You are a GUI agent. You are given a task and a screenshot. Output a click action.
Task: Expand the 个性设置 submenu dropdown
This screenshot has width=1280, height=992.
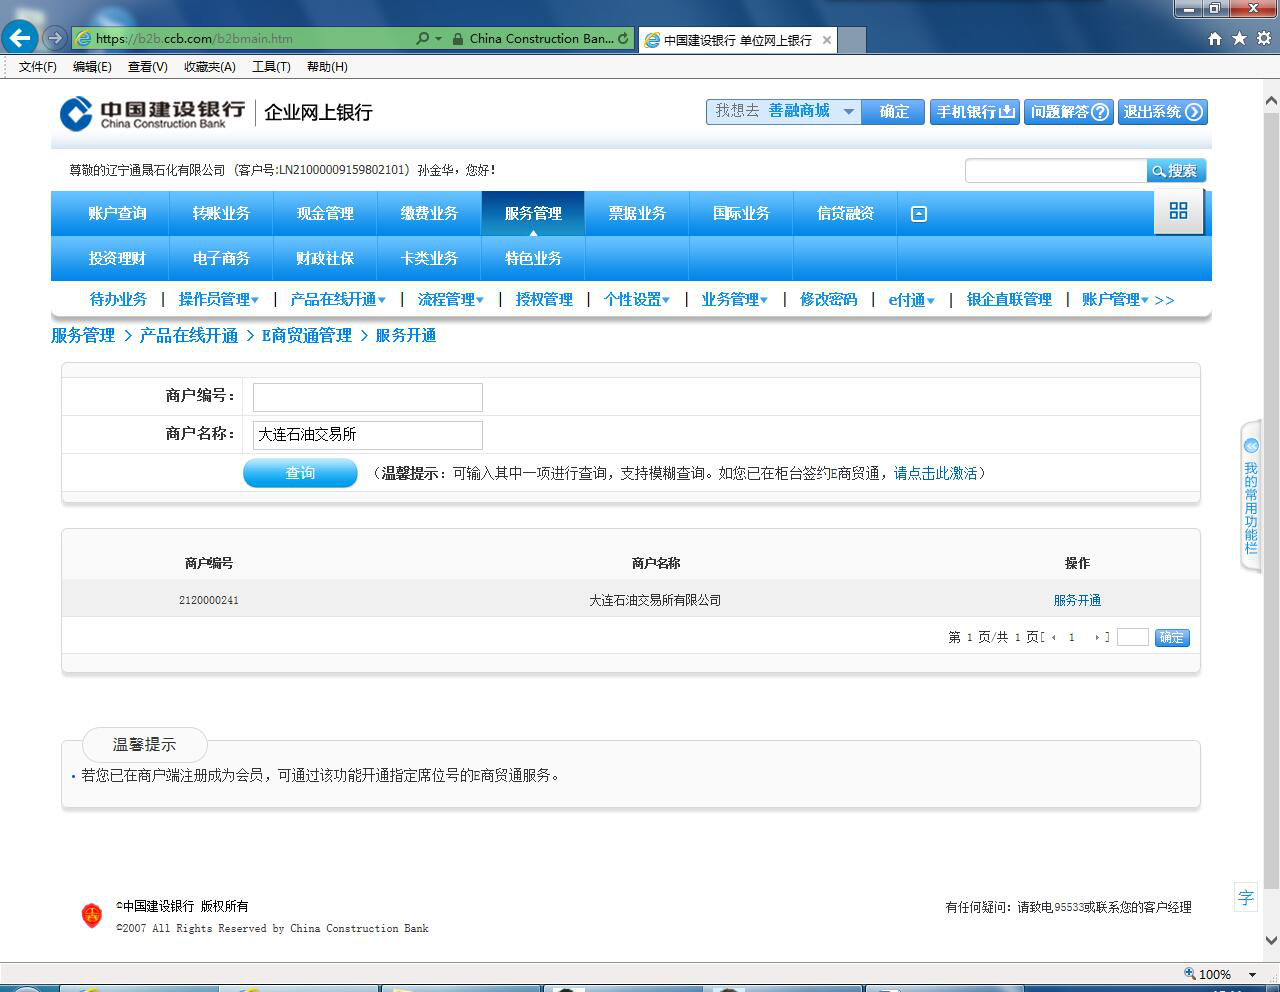636,300
